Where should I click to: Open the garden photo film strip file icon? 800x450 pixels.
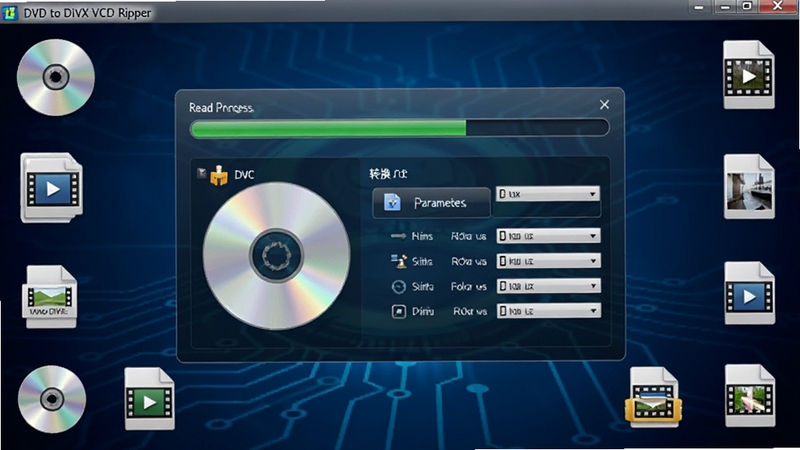click(750, 395)
